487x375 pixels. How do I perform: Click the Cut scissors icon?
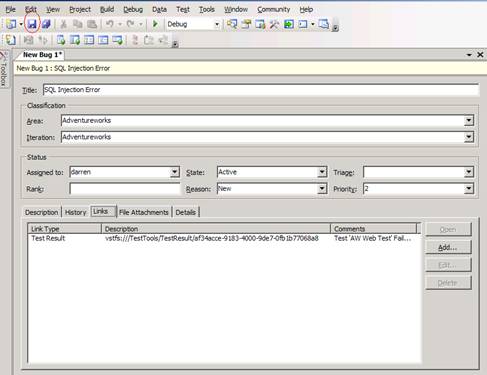coord(63,24)
